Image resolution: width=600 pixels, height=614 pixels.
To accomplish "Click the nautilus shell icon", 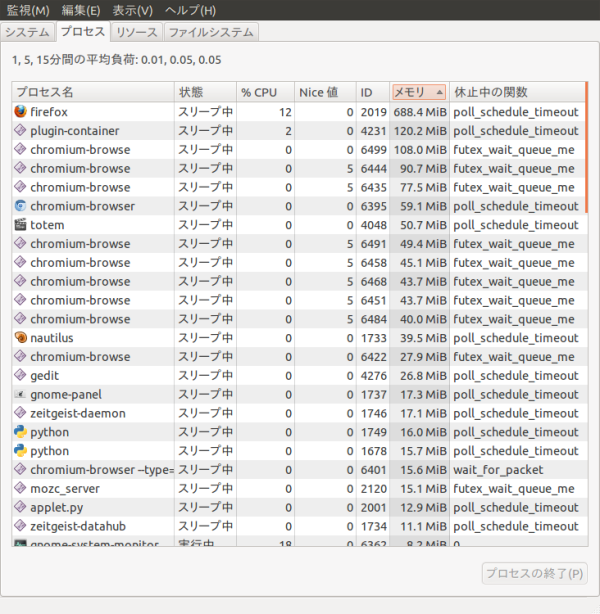I will click(x=20, y=338).
